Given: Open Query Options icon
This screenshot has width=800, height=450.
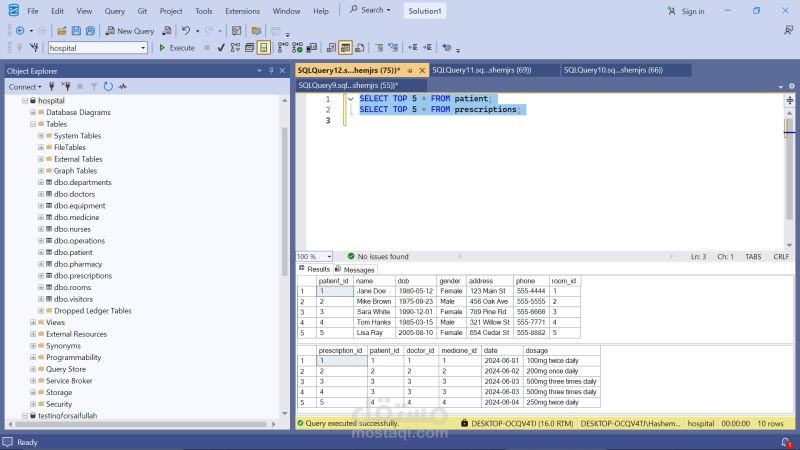Looking at the screenshot, I should click(249, 48).
